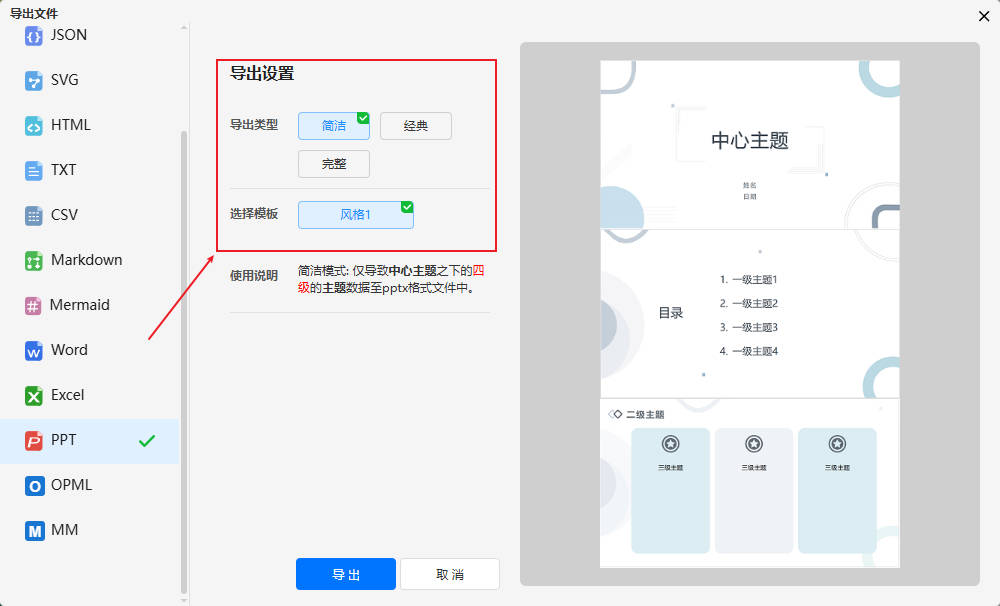Screen dimensions: 1000x606
Task: Select the TXT document icon
Action: [34, 170]
